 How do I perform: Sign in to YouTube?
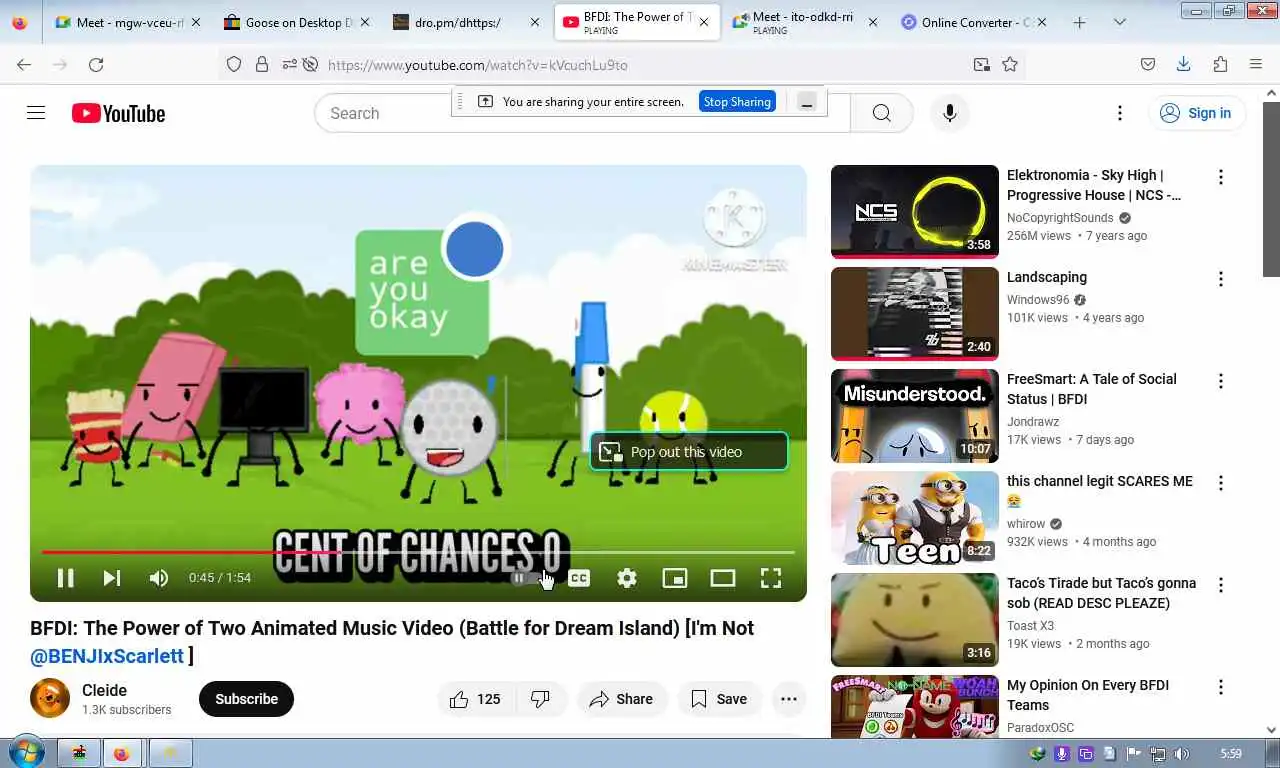click(x=1196, y=113)
